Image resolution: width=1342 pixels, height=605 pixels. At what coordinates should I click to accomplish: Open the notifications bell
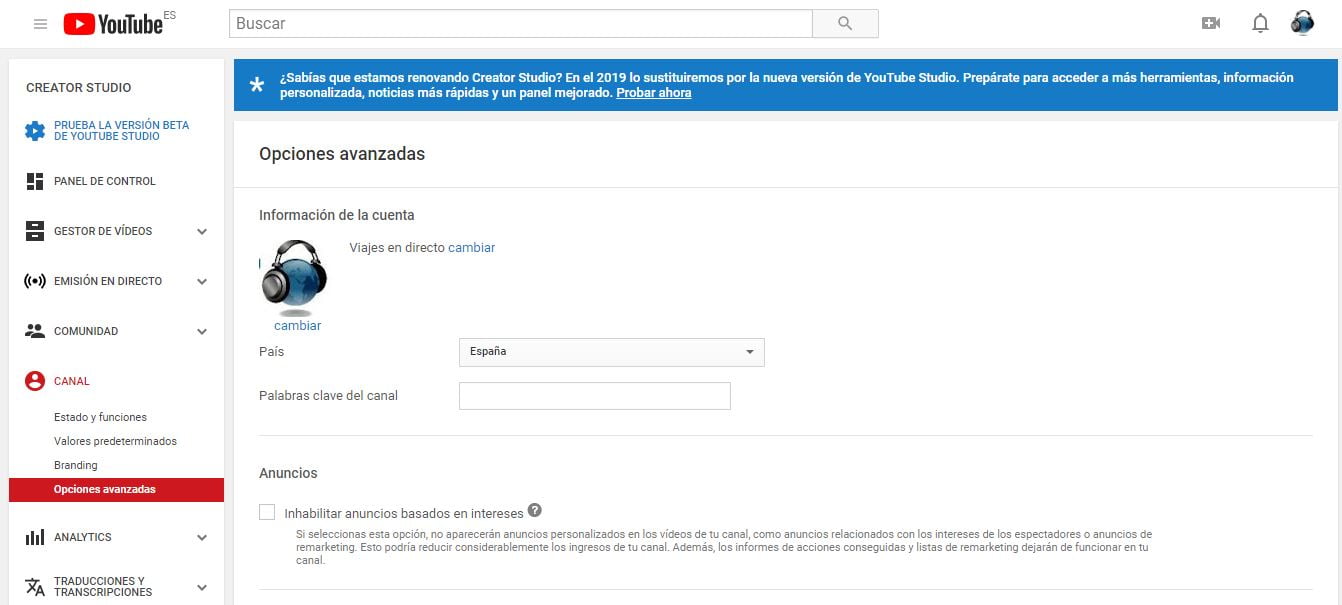[1260, 23]
